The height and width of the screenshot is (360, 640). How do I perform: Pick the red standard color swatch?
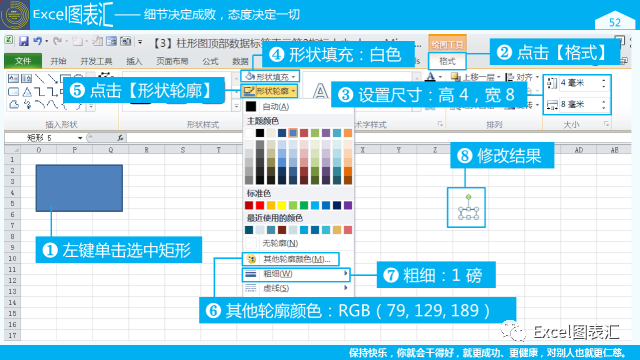click(260, 205)
